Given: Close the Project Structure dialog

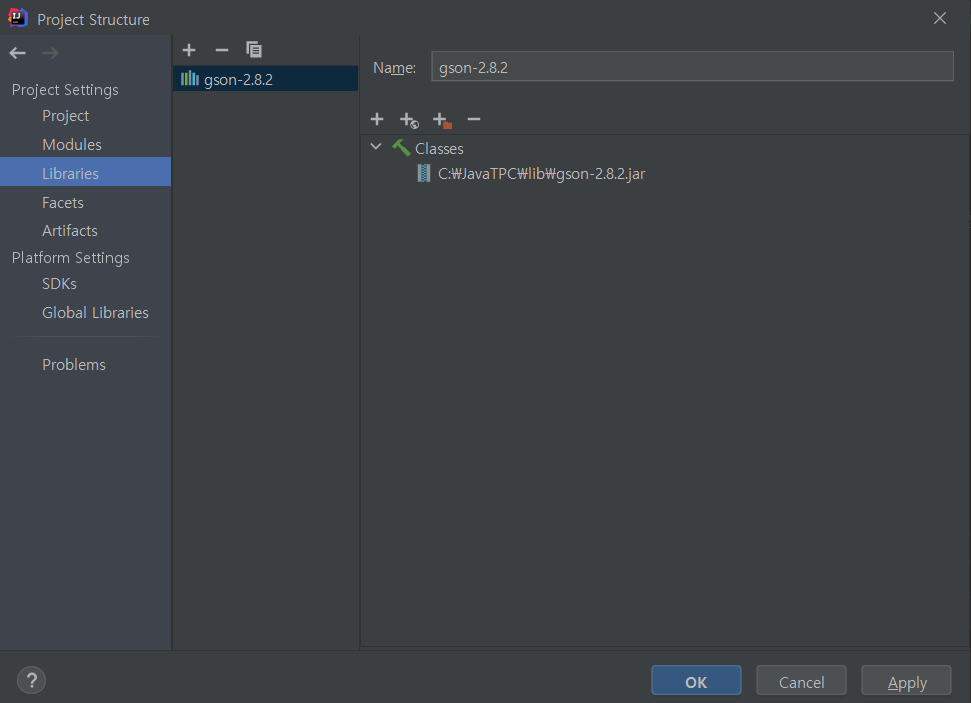Looking at the screenshot, I should click(939, 19).
